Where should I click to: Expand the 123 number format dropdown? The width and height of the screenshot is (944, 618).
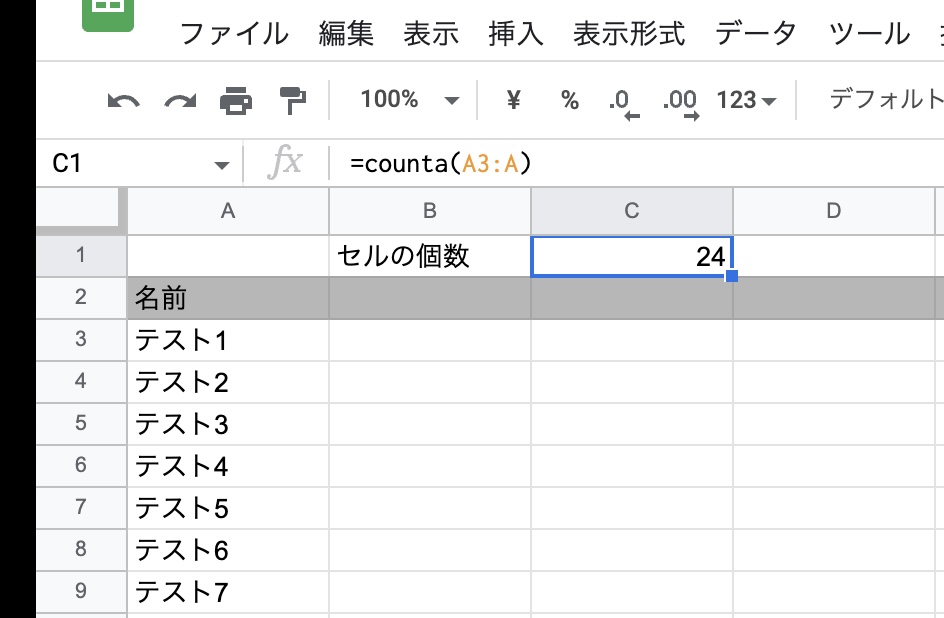click(746, 100)
